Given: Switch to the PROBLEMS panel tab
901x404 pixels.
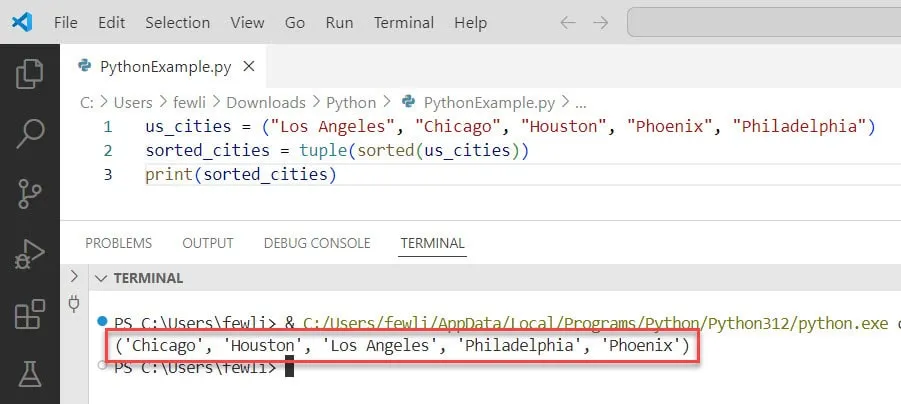Looking at the screenshot, I should tap(118, 243).
